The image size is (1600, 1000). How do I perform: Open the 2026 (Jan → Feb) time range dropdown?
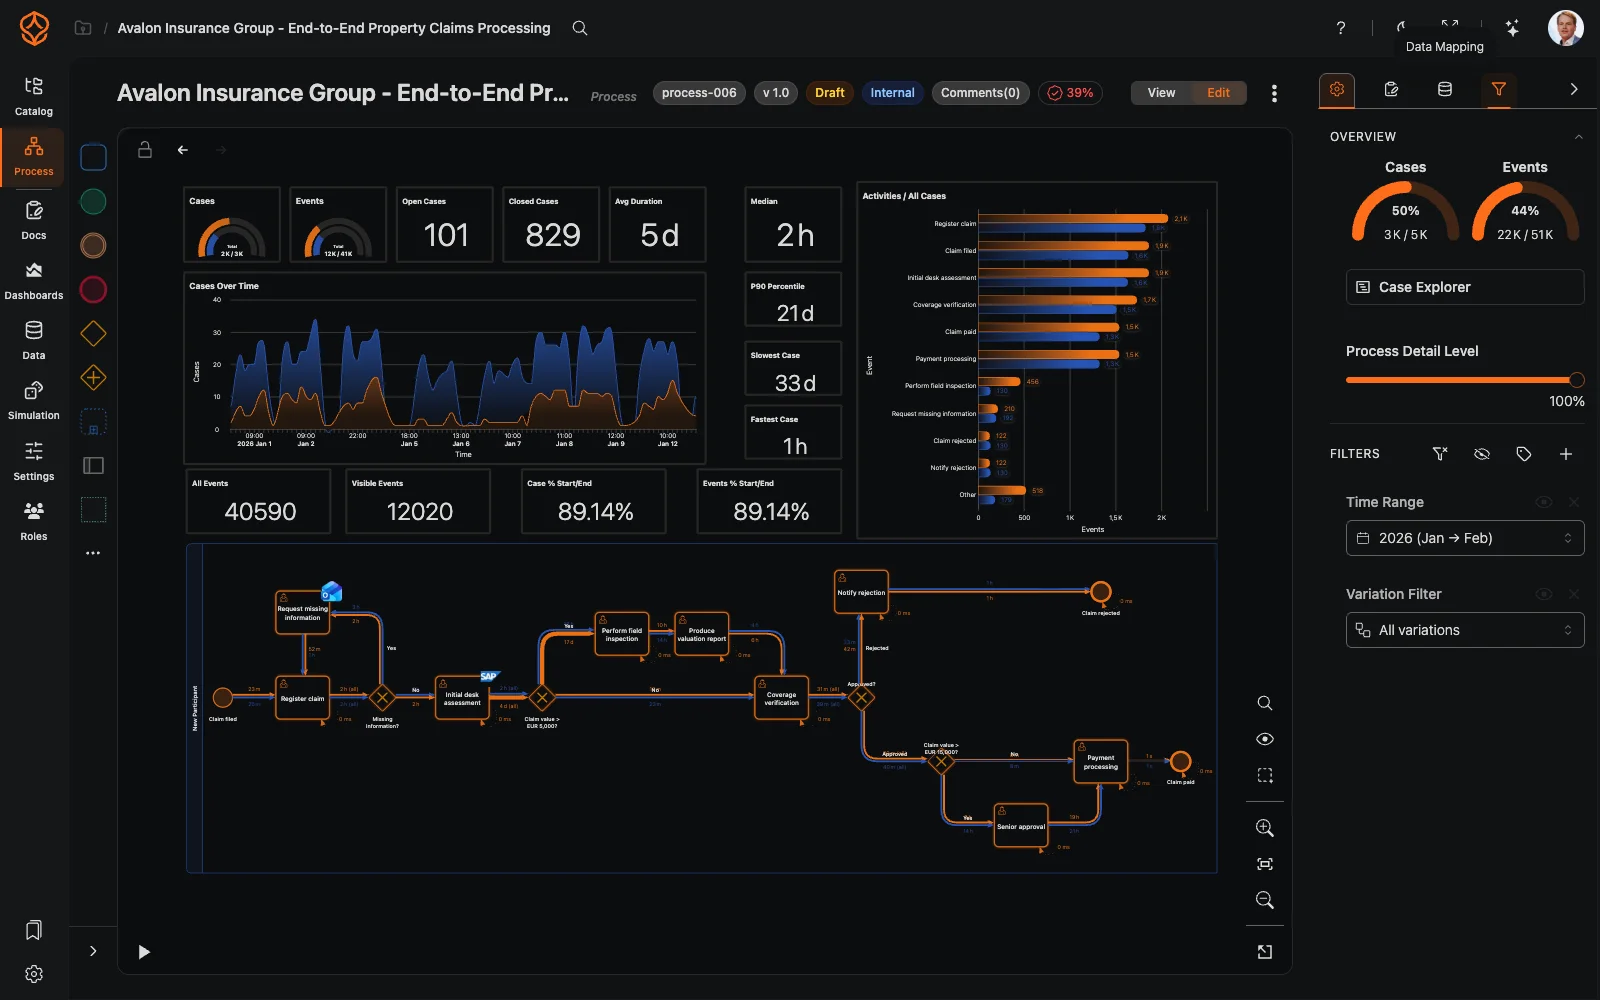point(1465,538)
